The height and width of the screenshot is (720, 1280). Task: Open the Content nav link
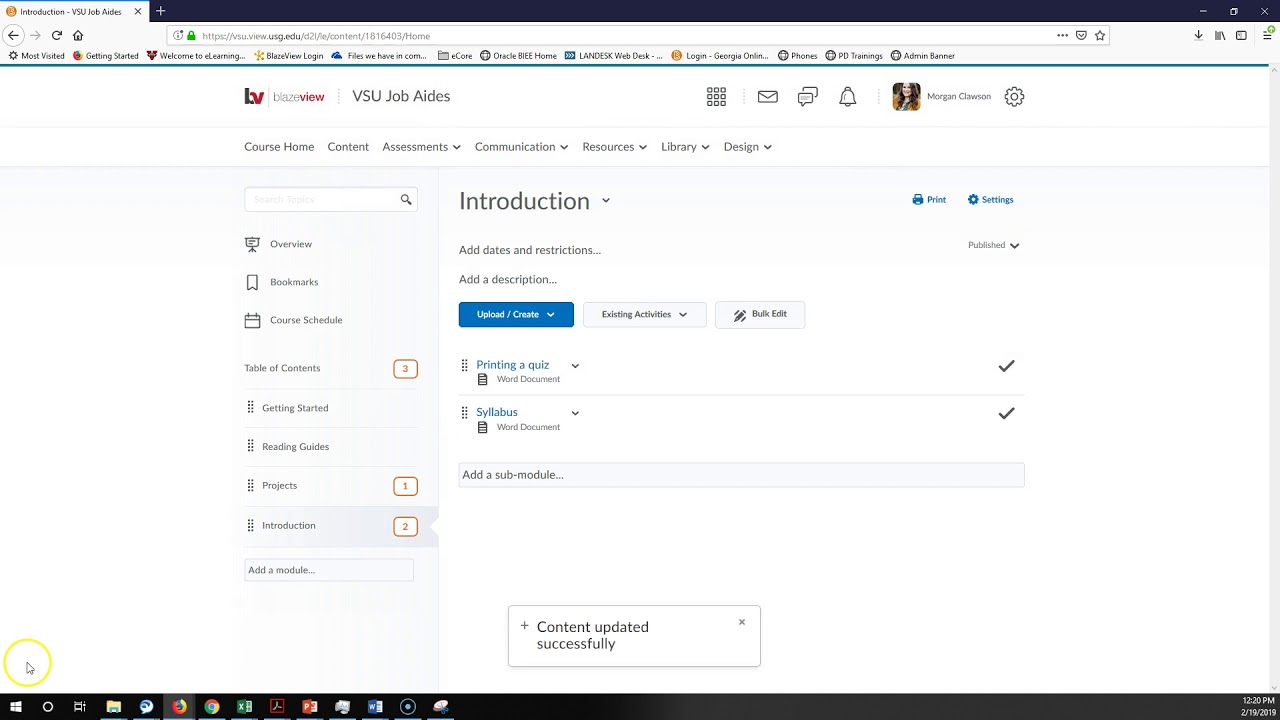(x=348, y=147)
